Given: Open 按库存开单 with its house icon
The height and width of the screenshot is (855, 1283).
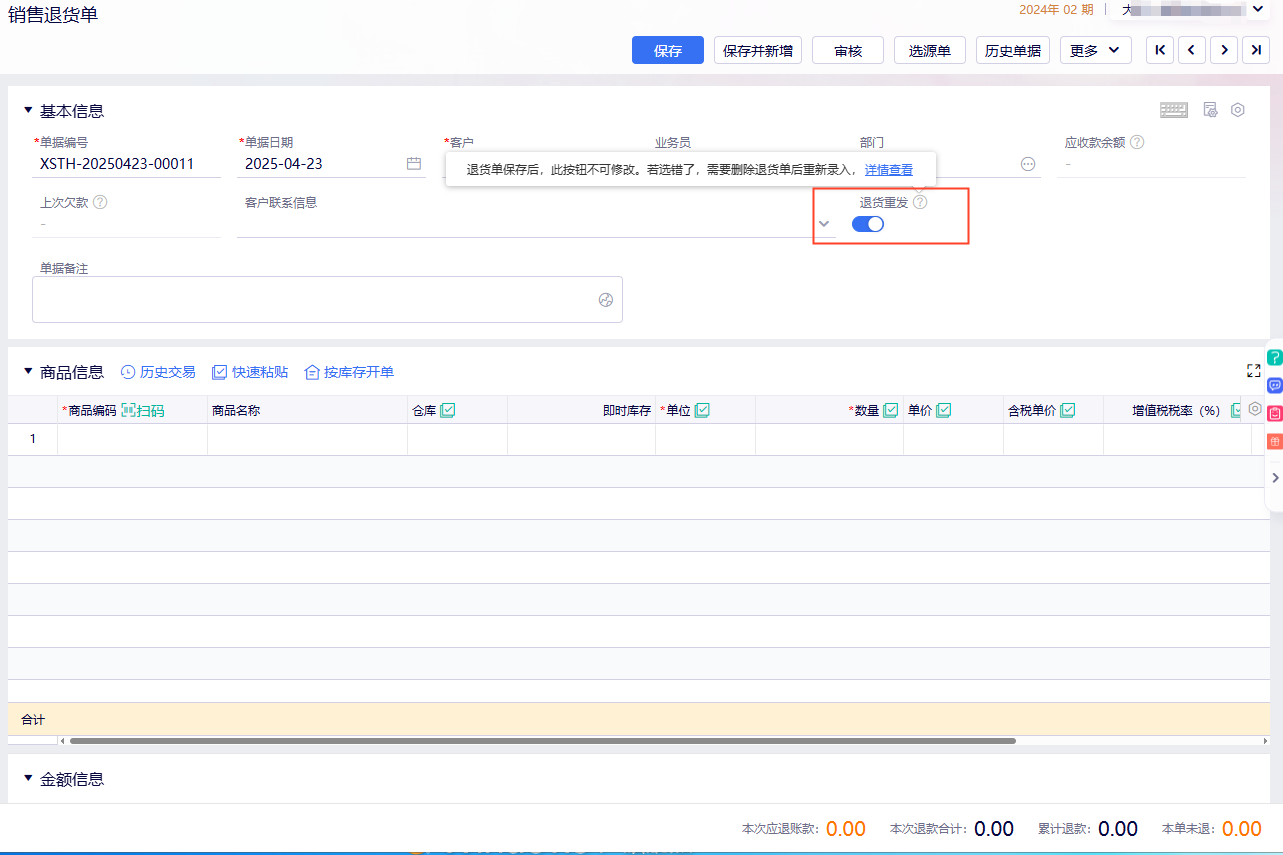Looking at the screenshot, I should pyautogui.click(x=349, y=372).
